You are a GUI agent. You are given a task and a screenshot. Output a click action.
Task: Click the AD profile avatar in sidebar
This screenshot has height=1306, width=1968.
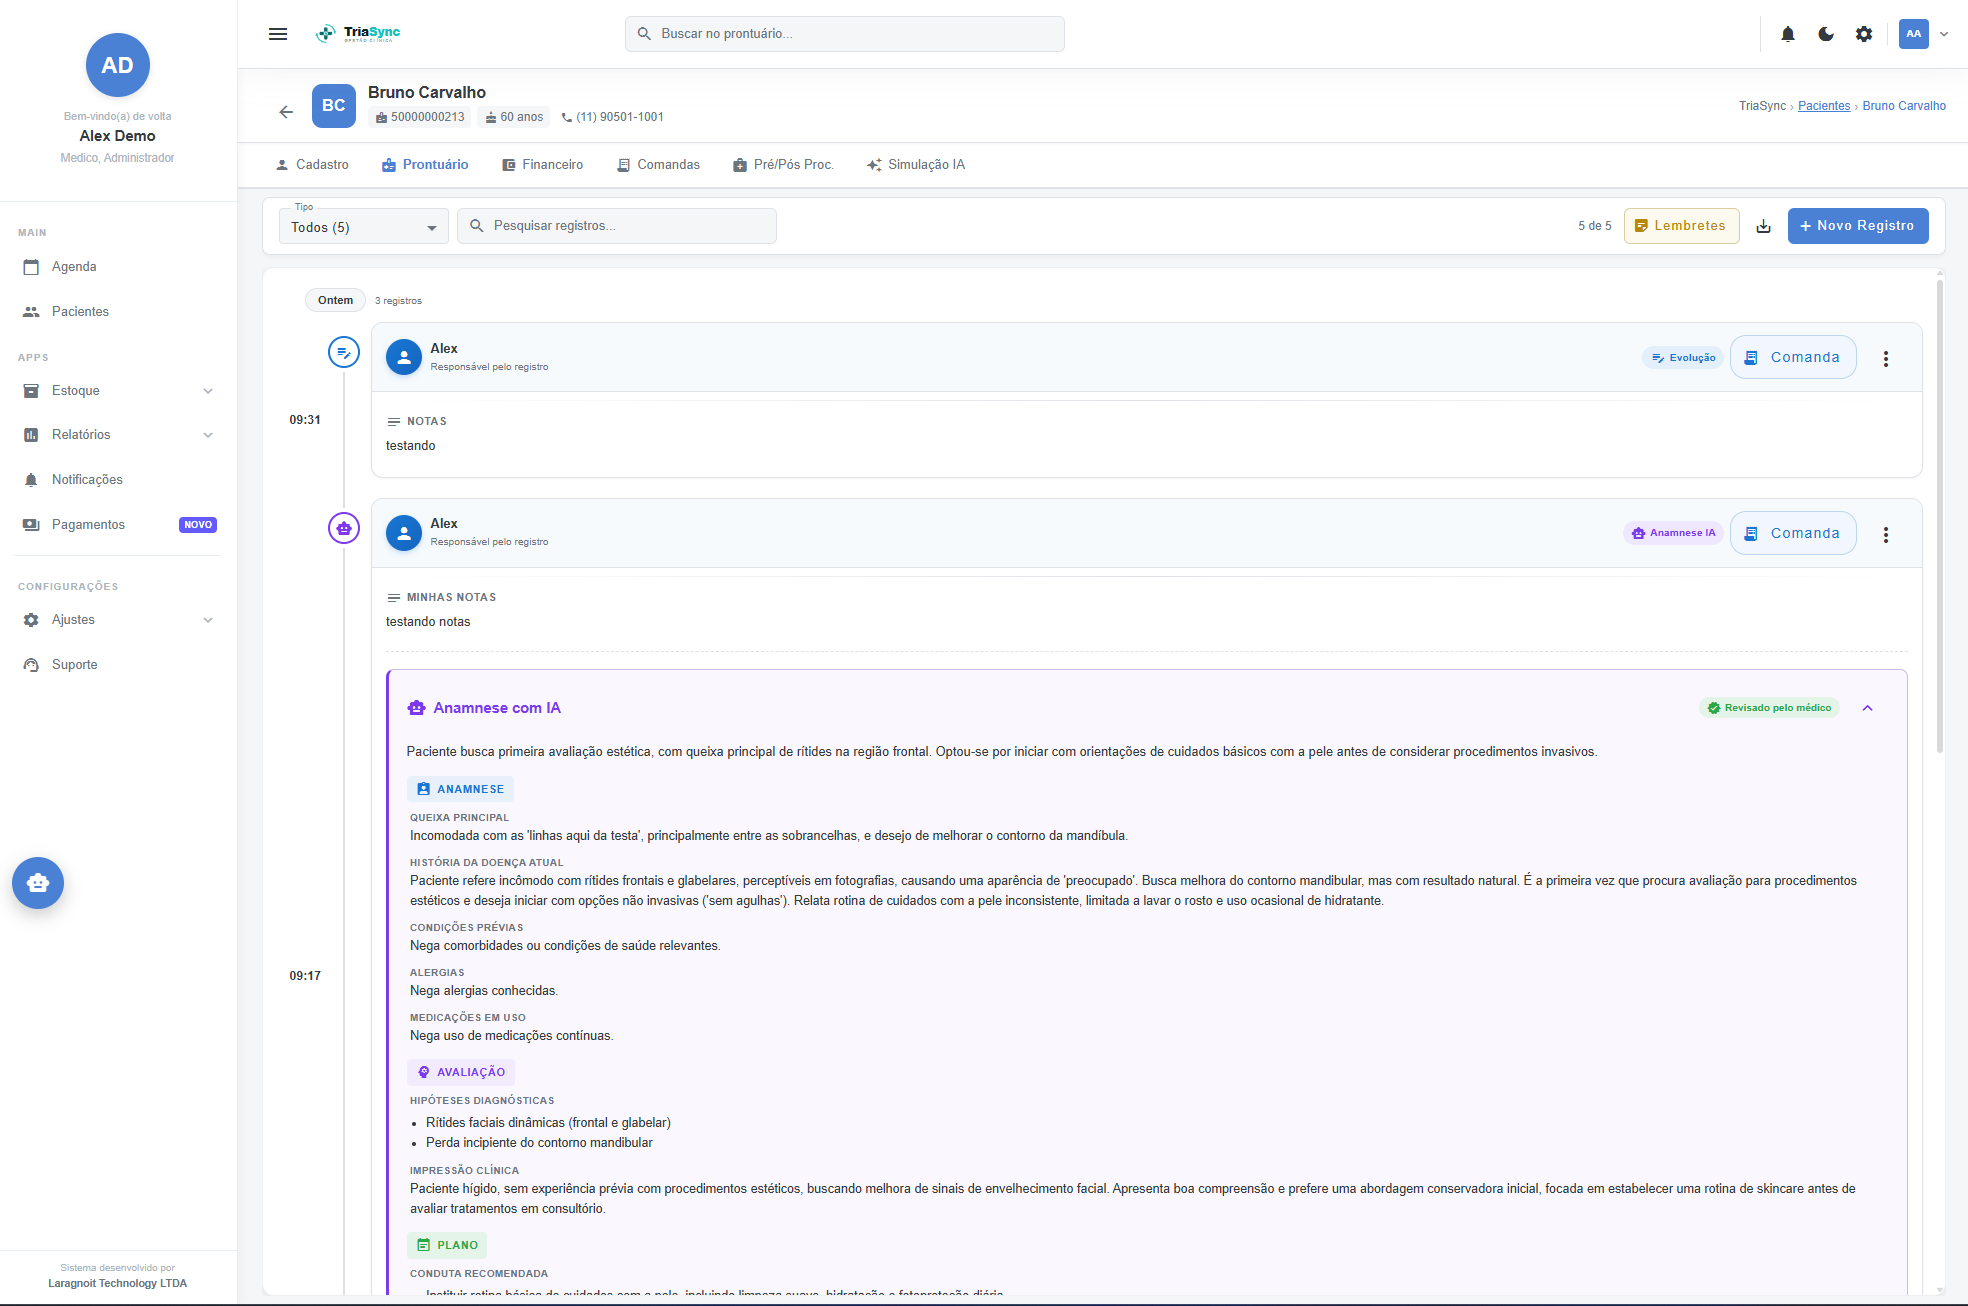point(117,65)
